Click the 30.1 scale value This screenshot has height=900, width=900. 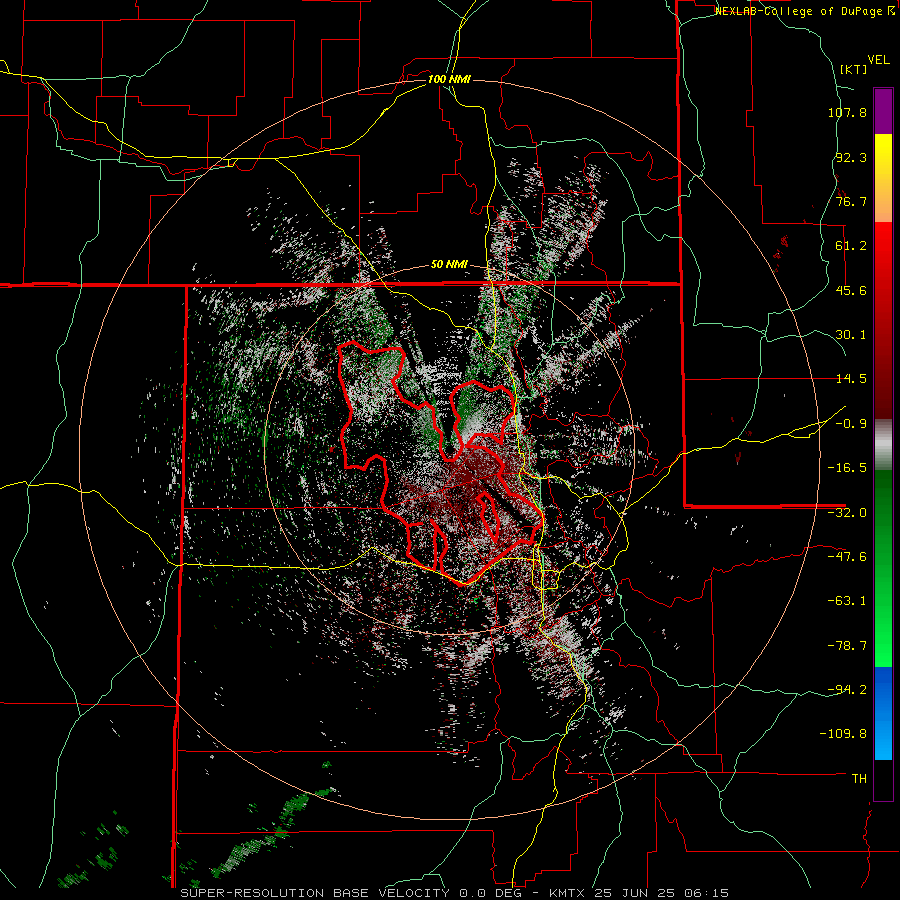[x=851, y=335]
